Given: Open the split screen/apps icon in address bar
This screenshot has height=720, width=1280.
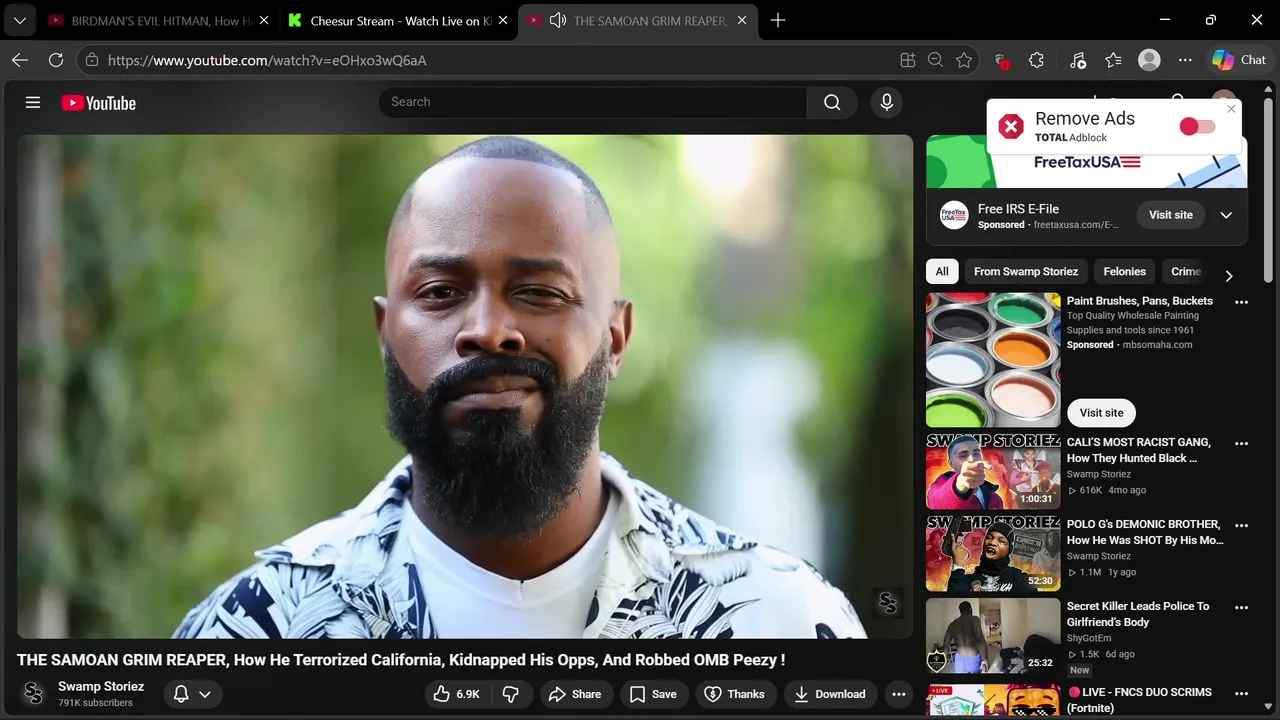Looking at the screenshot, I should pos(908,60).
